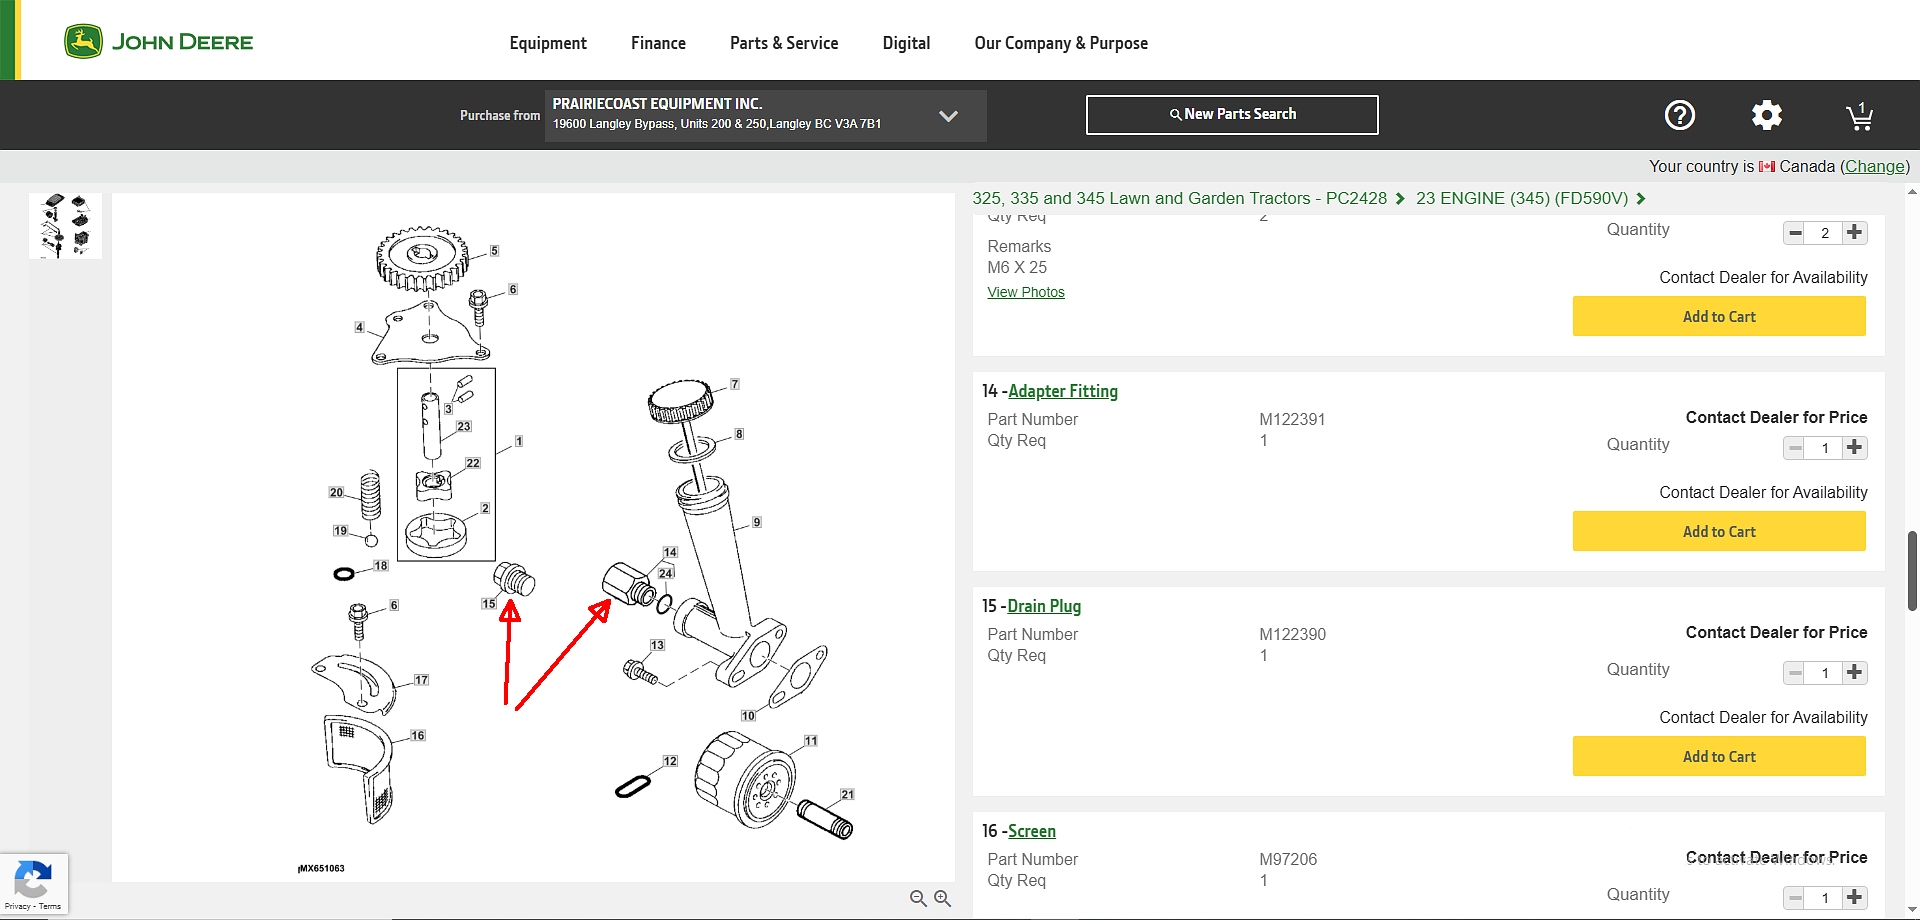This screenshot has height=920, width=1920.
Task: Open the Digital menu
Action: 906,43
